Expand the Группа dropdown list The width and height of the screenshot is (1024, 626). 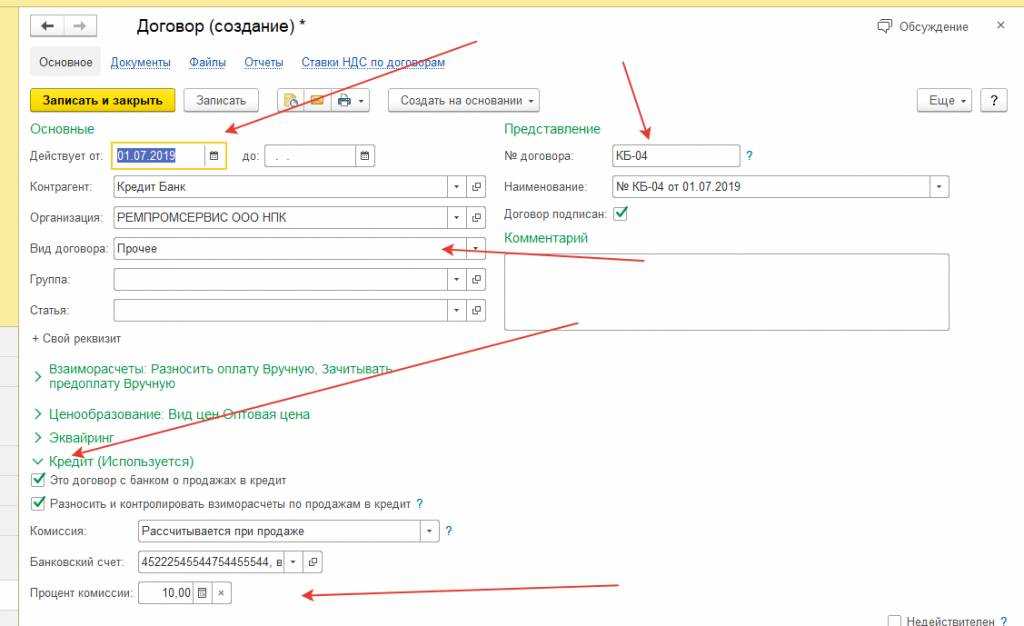click(456, 279)
